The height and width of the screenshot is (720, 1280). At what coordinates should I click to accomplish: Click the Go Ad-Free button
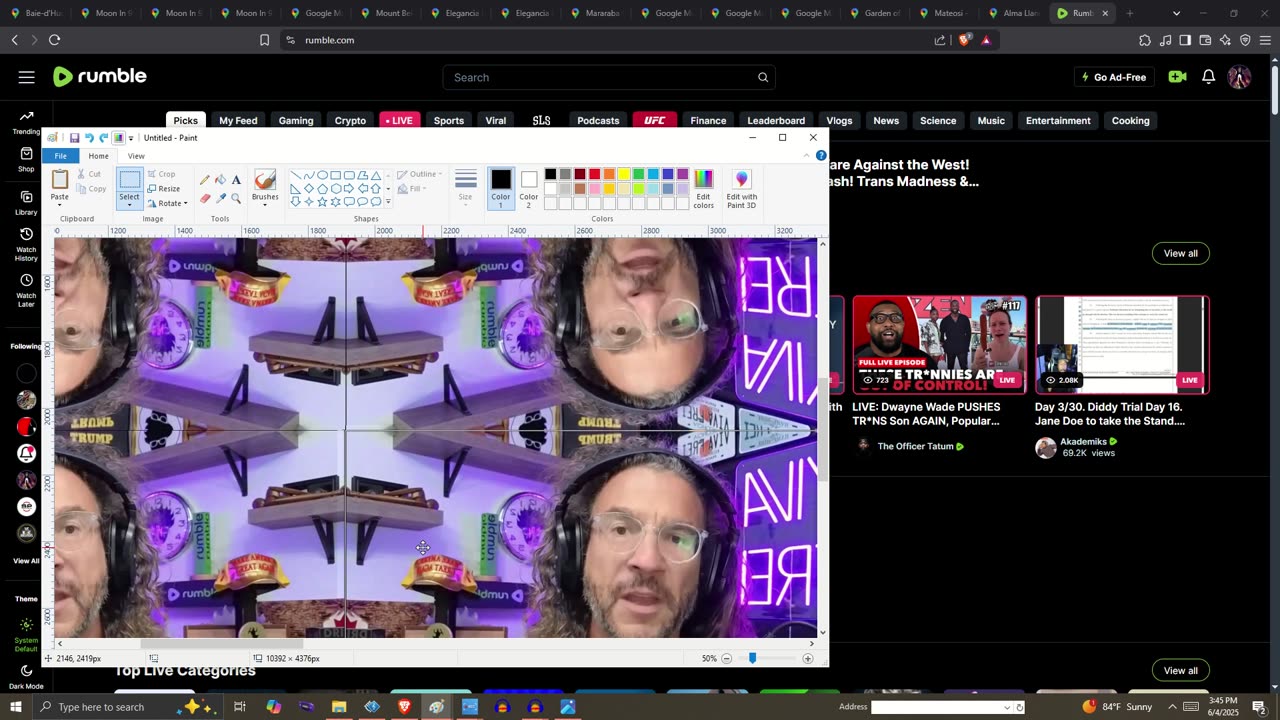pyautogui.click(x=1114, y=77)
